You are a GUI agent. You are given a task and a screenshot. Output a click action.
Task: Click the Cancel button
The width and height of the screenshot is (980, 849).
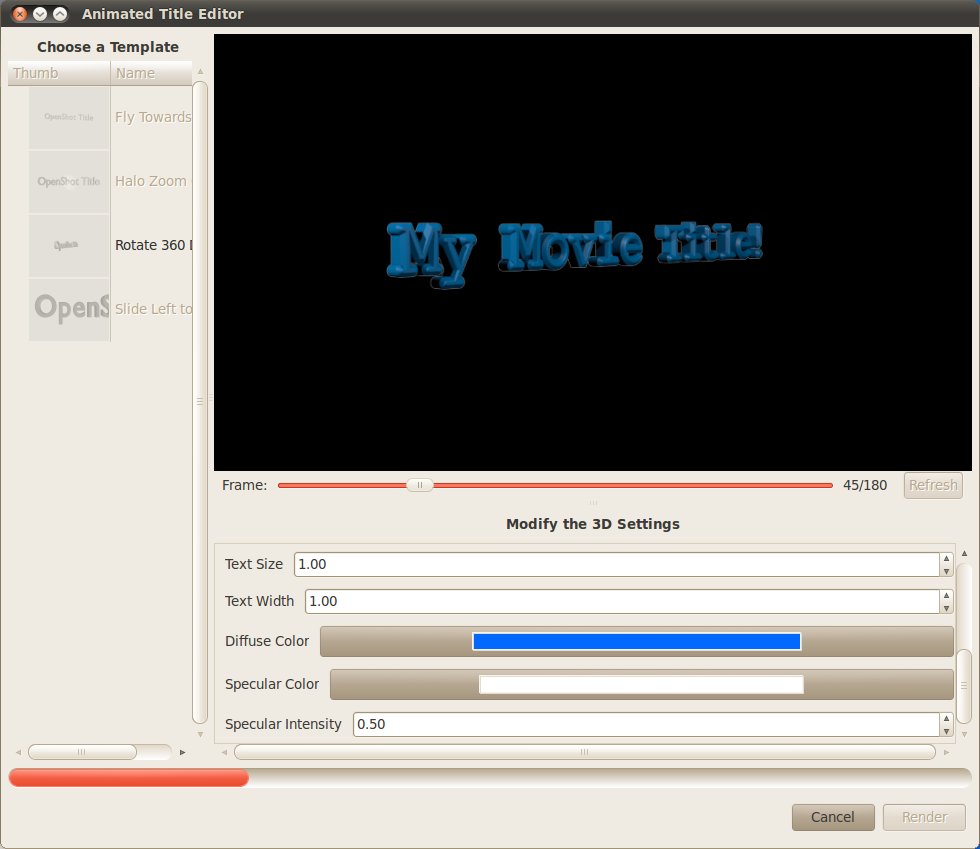(833, 817)
